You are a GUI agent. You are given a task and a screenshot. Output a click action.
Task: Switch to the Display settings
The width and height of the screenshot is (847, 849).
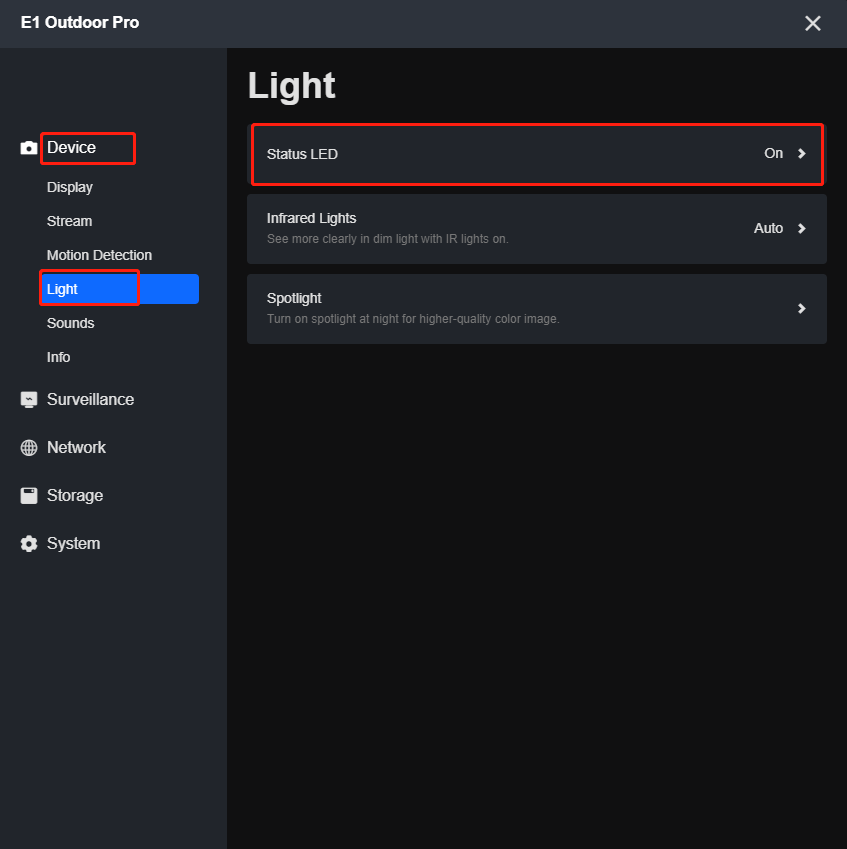coord(69,187)
